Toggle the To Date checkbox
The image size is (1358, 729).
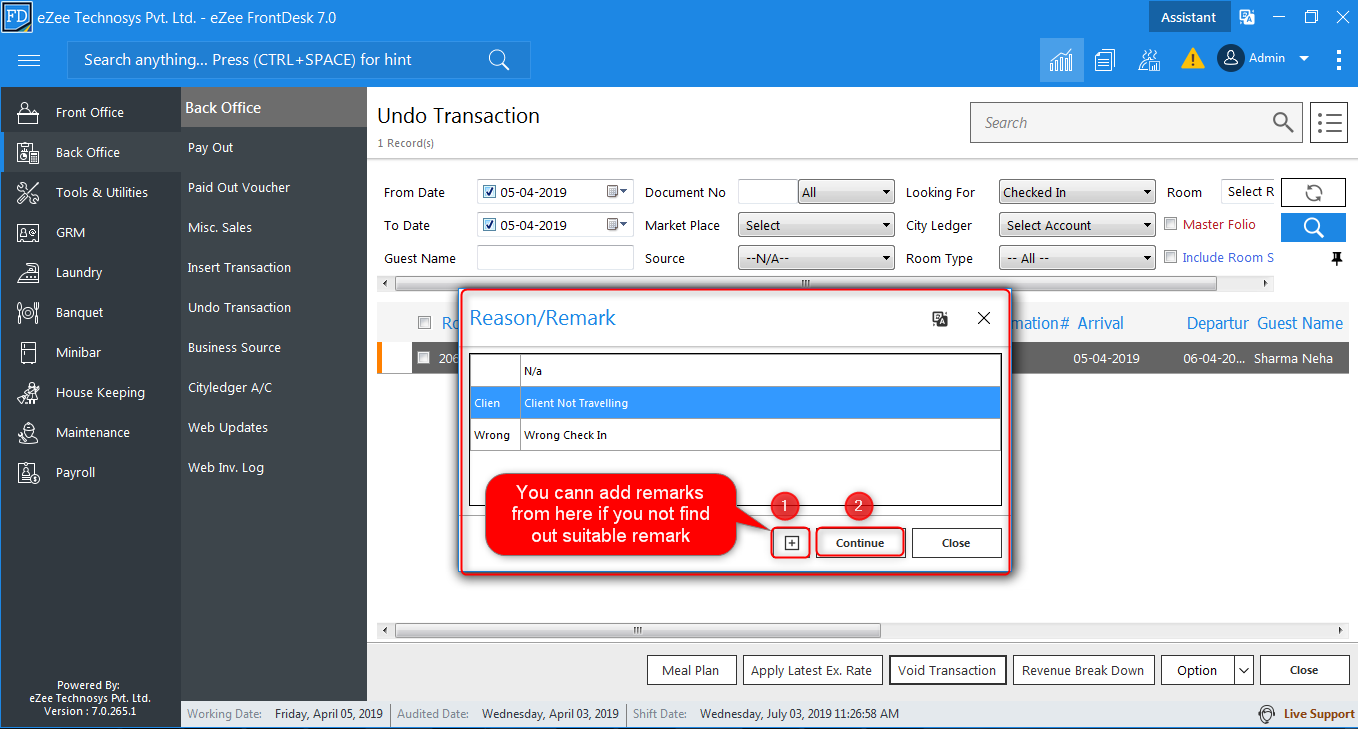pos(489,225)
